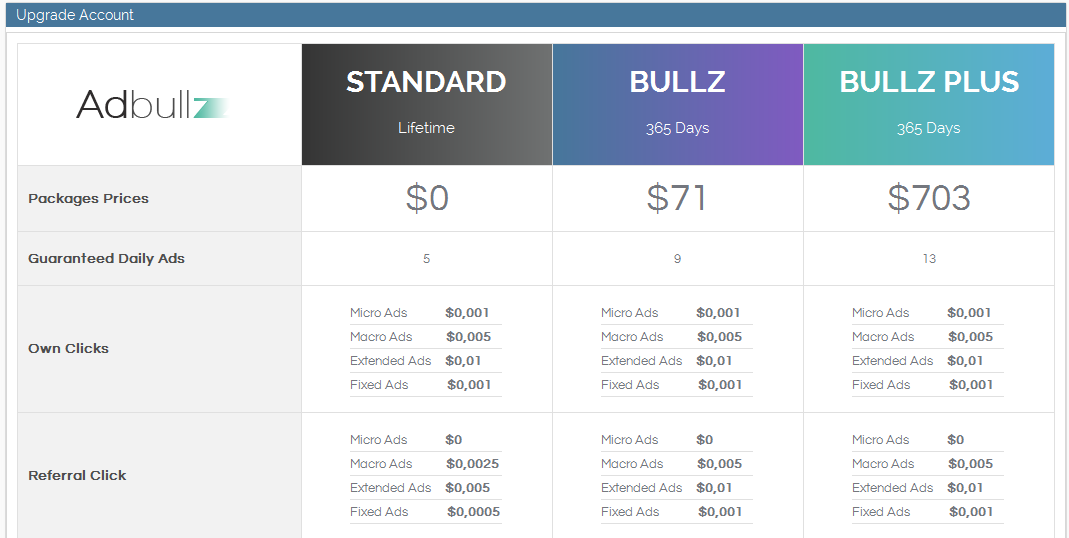1069x538 pixels.
Task: Click the Referral Click row label
Action: (77, 475)
